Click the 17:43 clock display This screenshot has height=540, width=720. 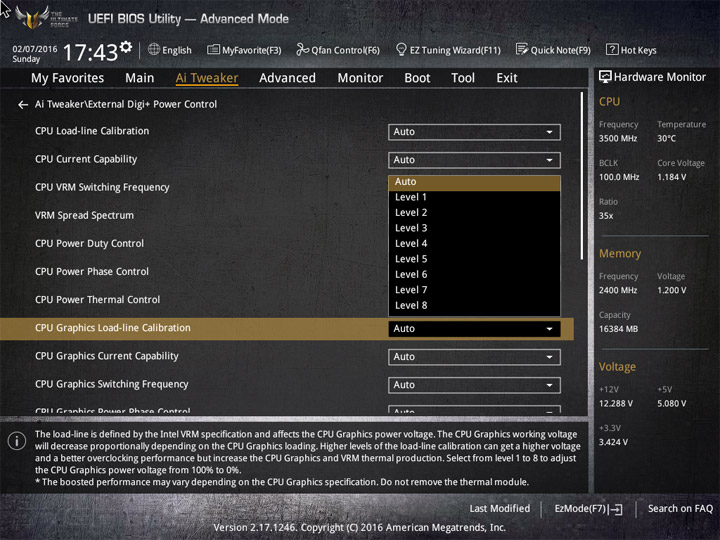(90, 52)
